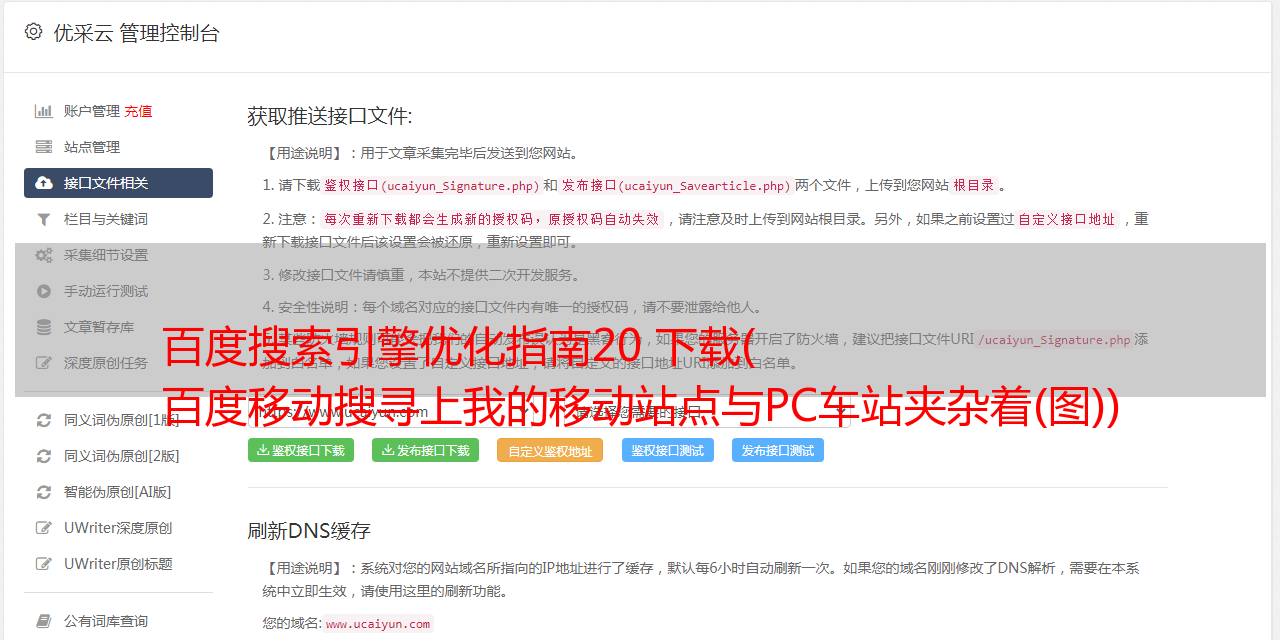1280x640 pixels.
Task: Click the 每次重新下载都会生成新的授权码 warning text
Action: point(491,219)
